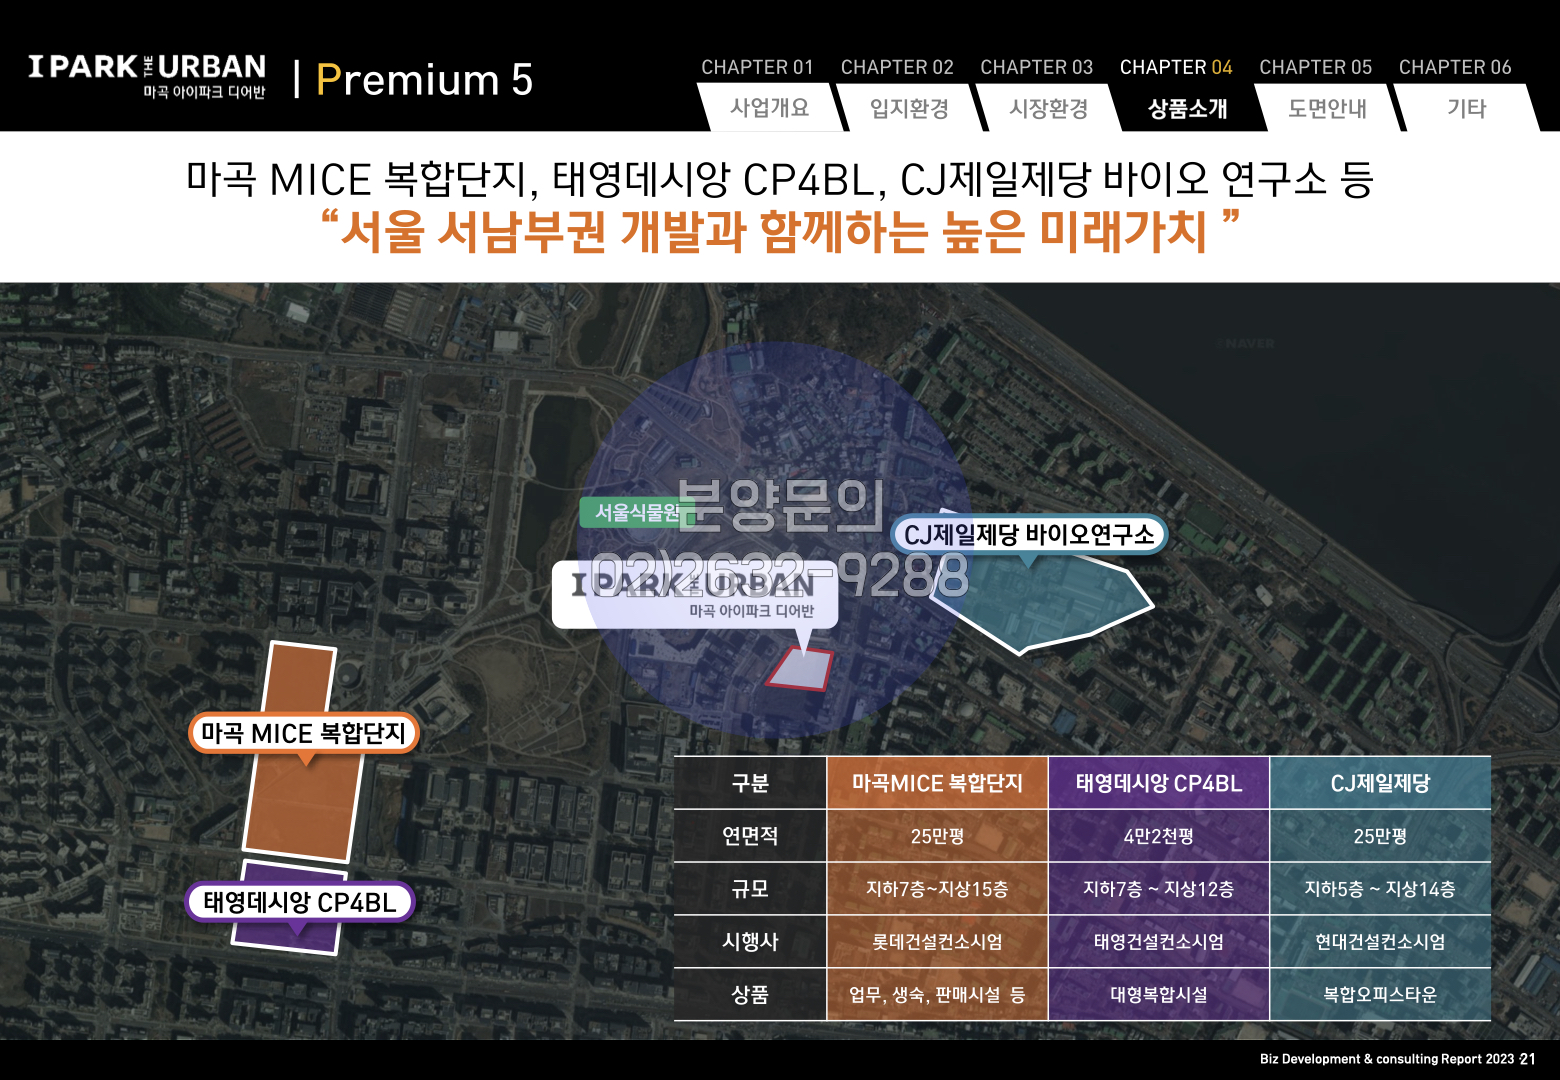The image size is (1560, 1080).
Task: Click the CHAPTER 06 label
Action: click(1455, 67)
